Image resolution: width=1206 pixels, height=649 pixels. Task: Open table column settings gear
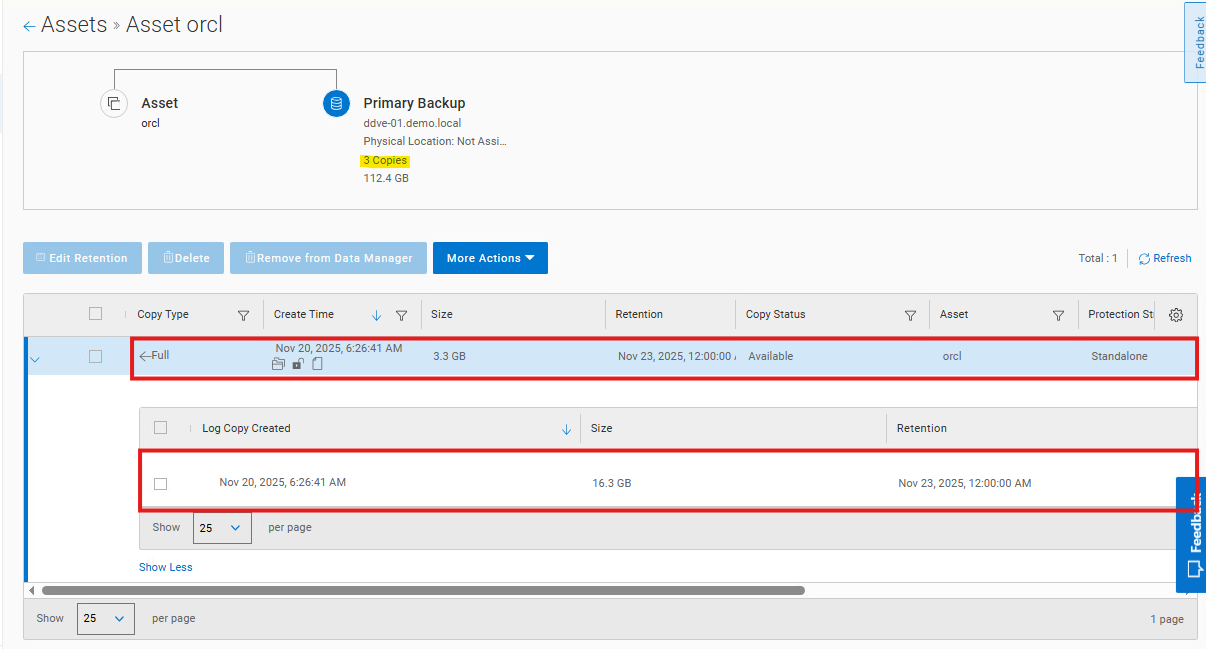(1176, 315)
